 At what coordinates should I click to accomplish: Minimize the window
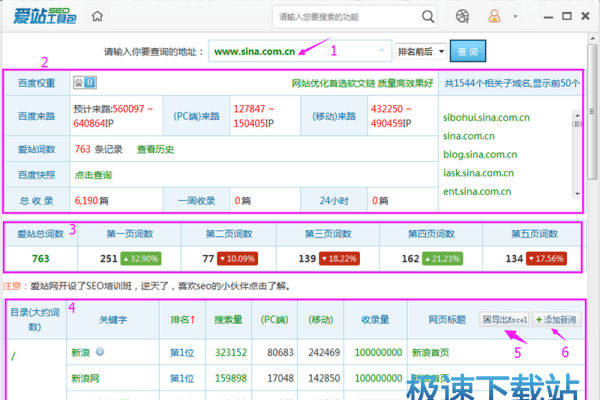[548, 17]
